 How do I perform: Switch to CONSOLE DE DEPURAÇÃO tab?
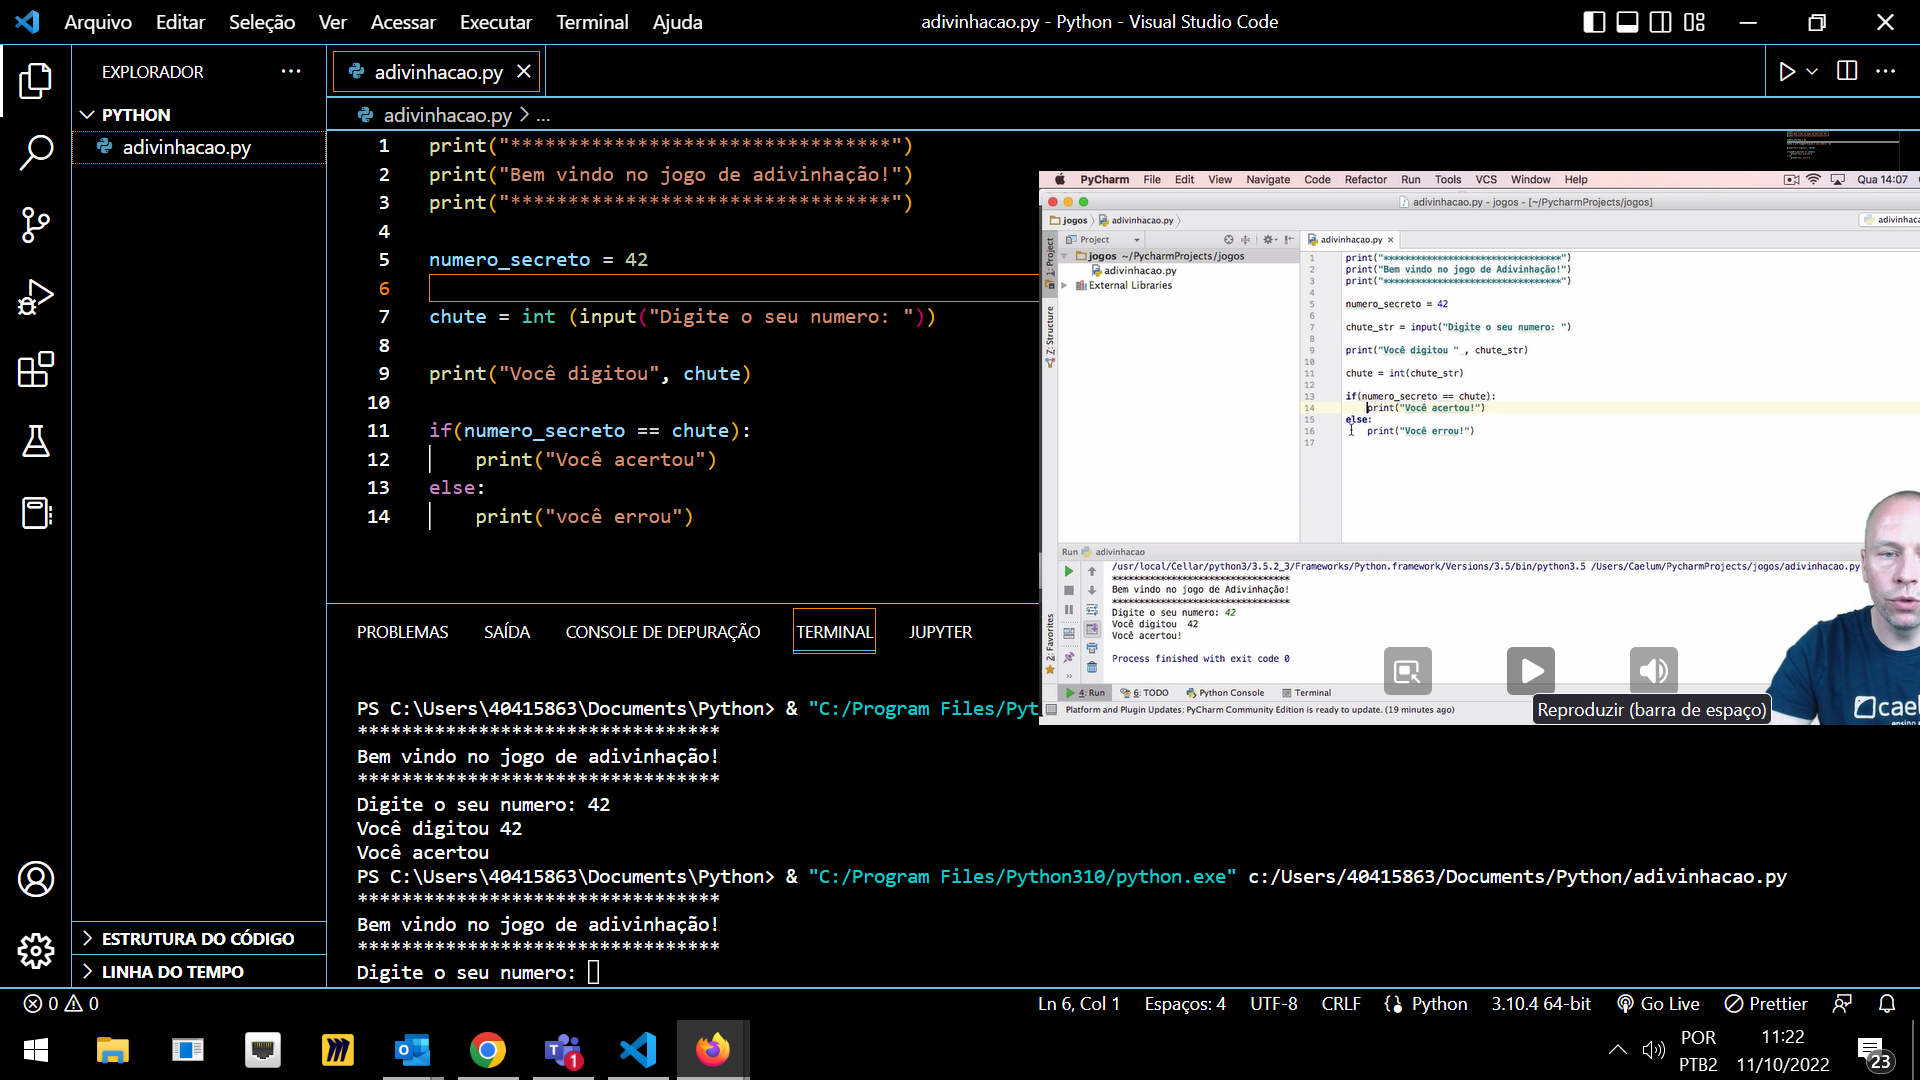point(663,632)
